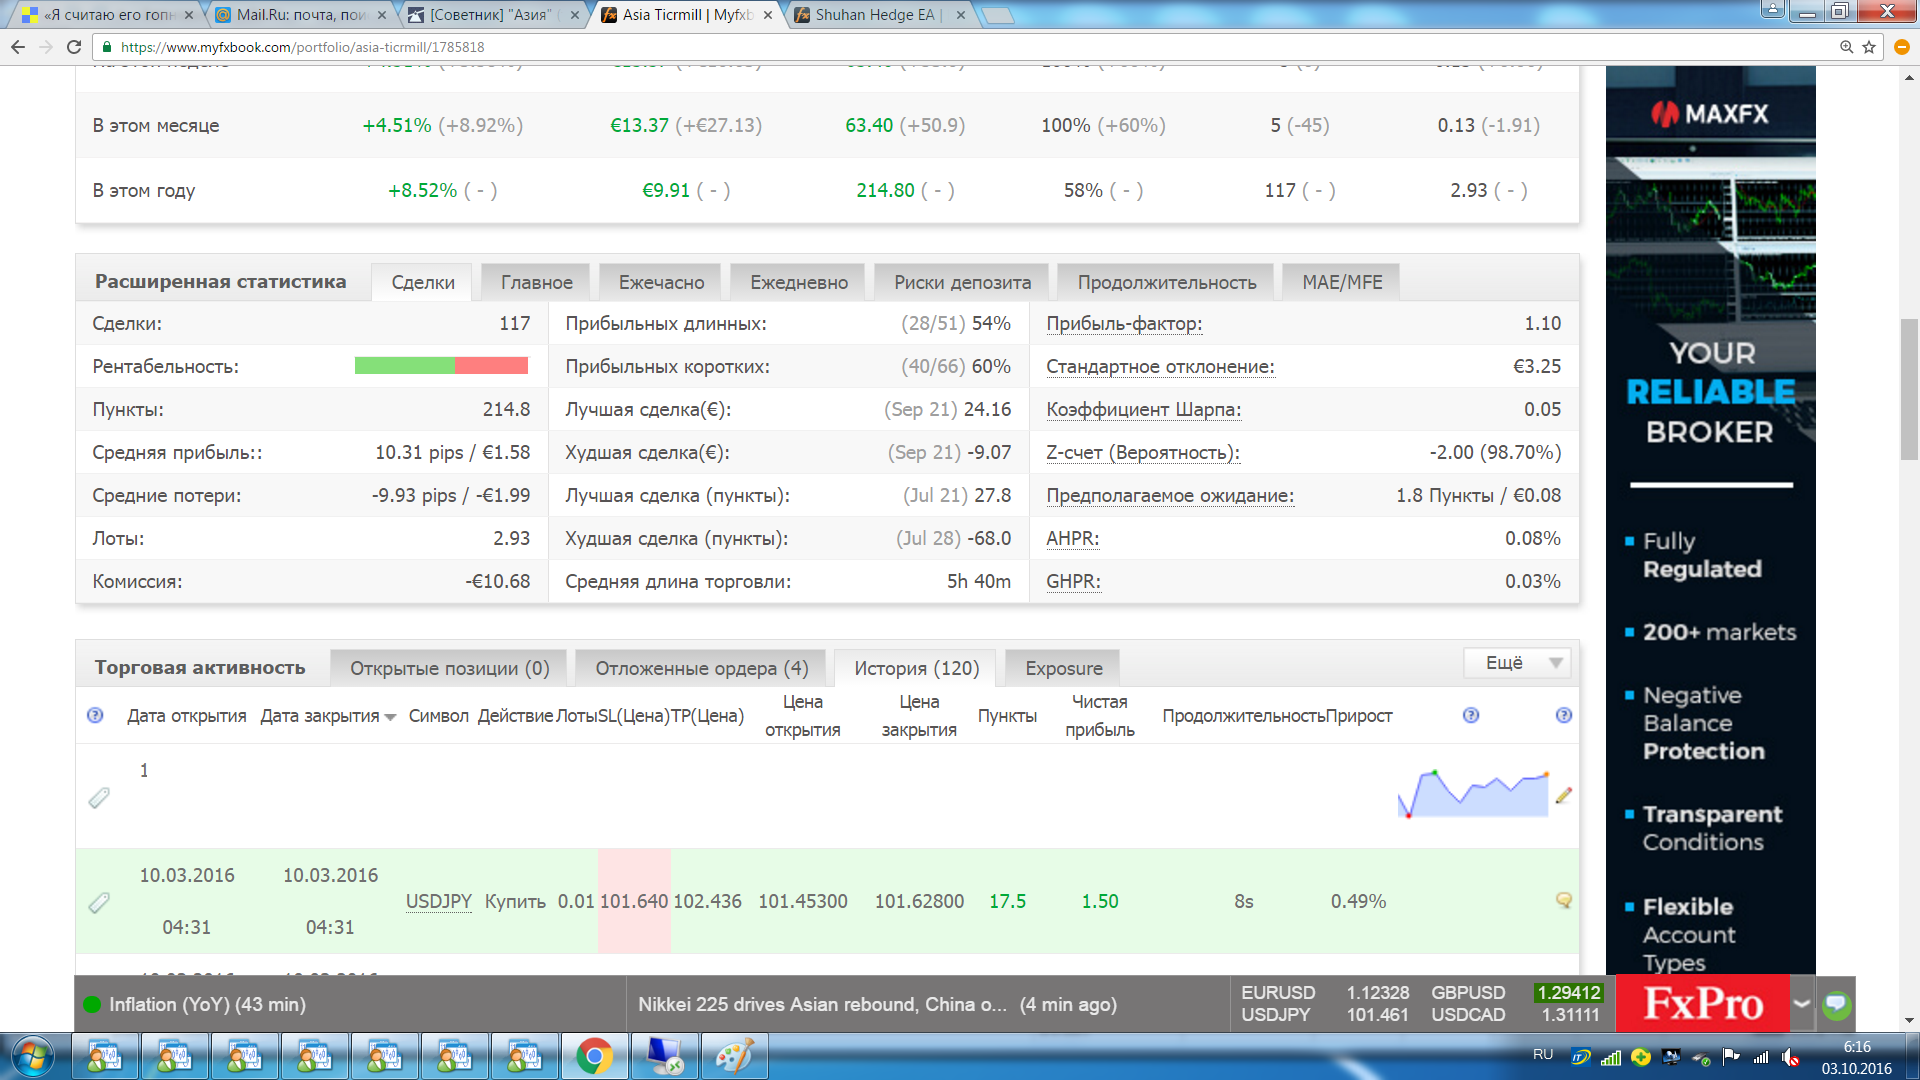This screenshot has width=1920, height=1080.
Task: Open the Paint icon in the taskbar
Action: (x=734, y=1056)
